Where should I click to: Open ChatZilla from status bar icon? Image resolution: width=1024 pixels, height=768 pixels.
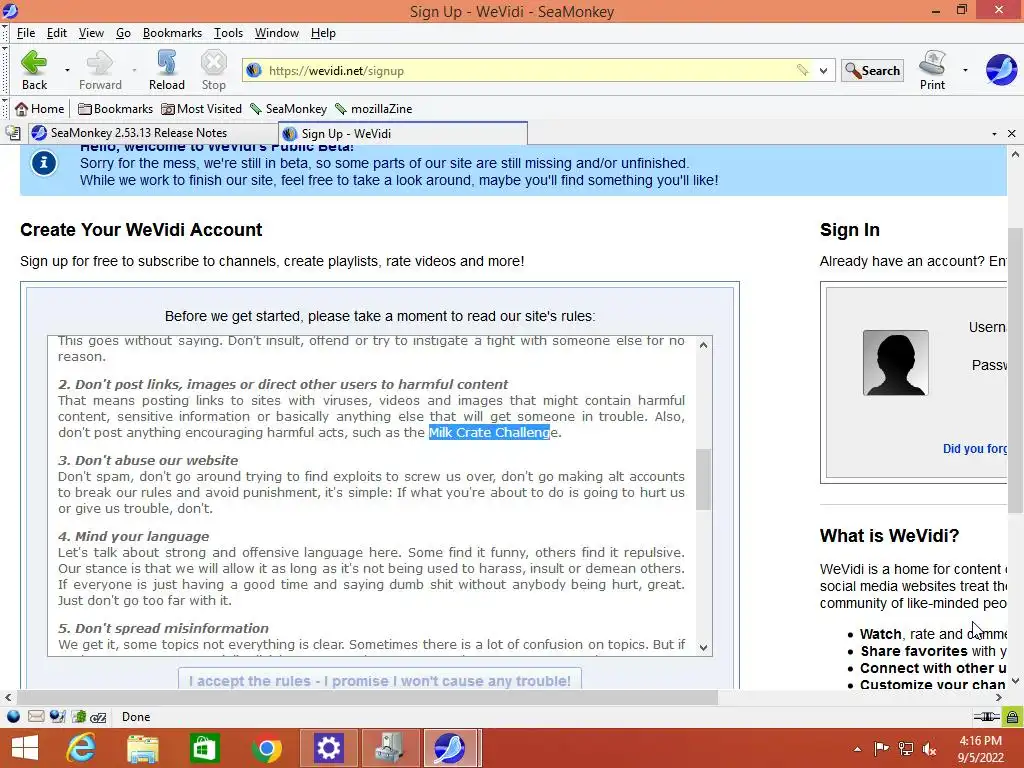99,717
